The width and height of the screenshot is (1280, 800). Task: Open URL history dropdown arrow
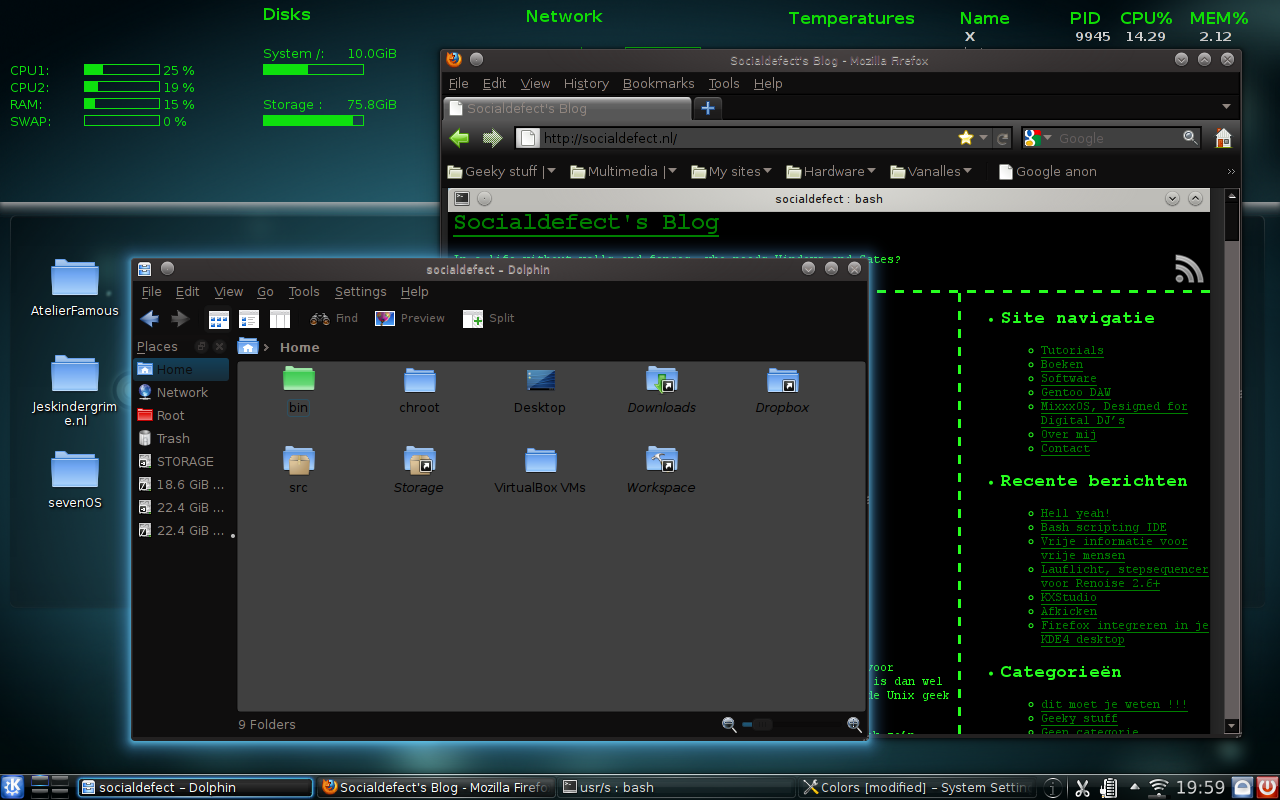click(x=984, y=138)
